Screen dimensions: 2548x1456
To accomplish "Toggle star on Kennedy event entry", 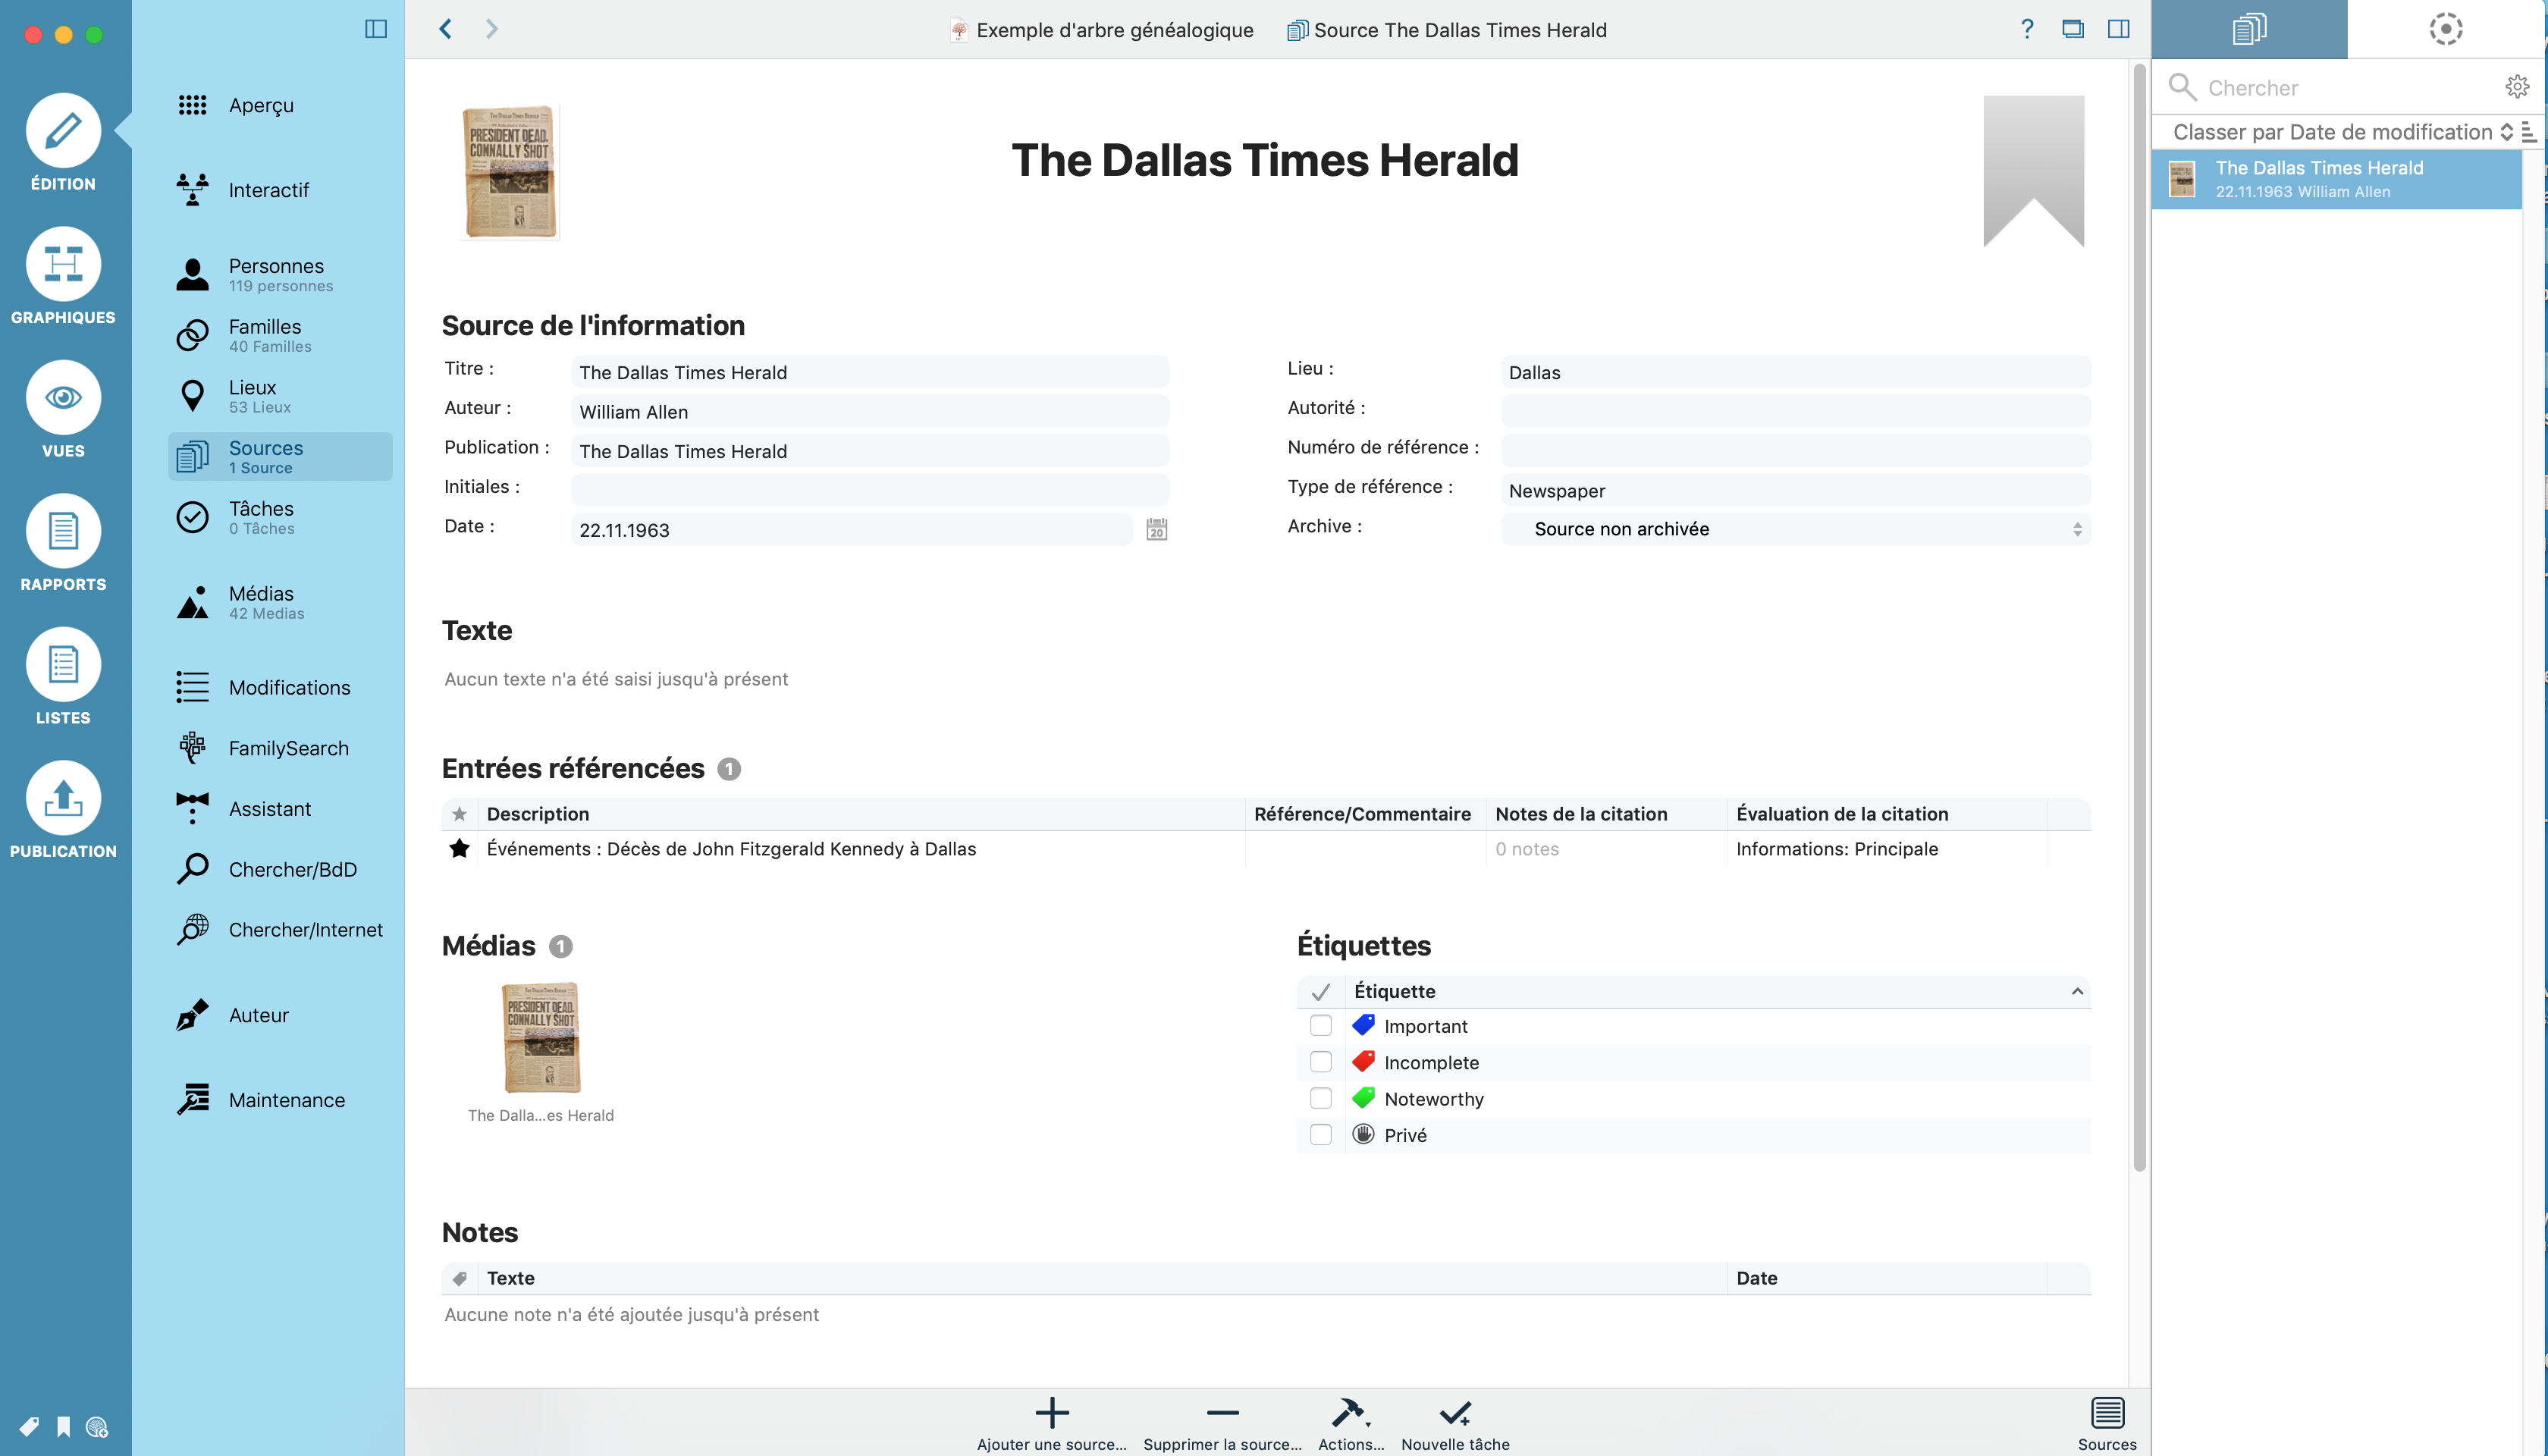I will pos(459,849).
